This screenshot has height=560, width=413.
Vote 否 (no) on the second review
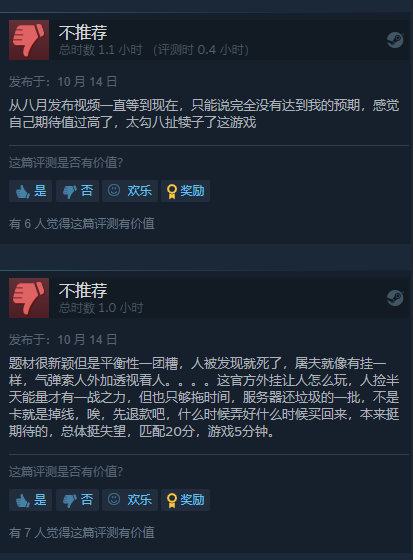78,500
